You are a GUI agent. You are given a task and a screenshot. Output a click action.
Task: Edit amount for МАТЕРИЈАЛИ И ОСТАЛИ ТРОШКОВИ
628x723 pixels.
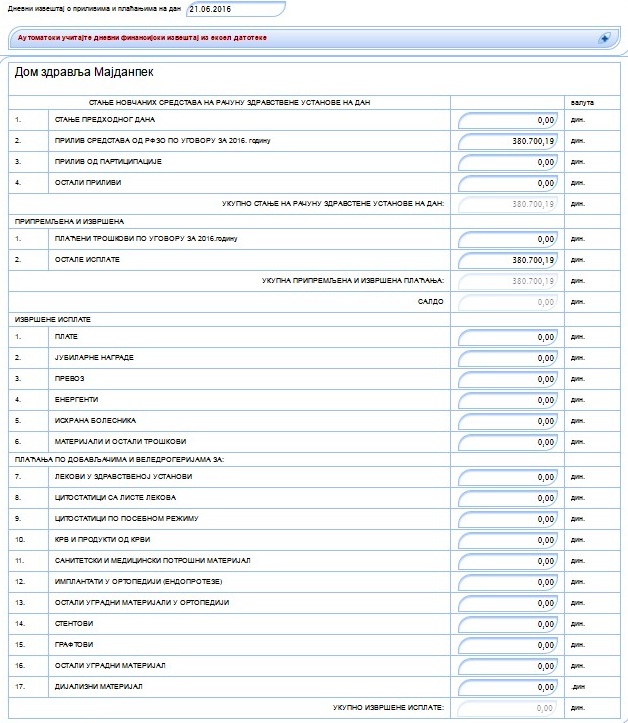tap(508, 442)
